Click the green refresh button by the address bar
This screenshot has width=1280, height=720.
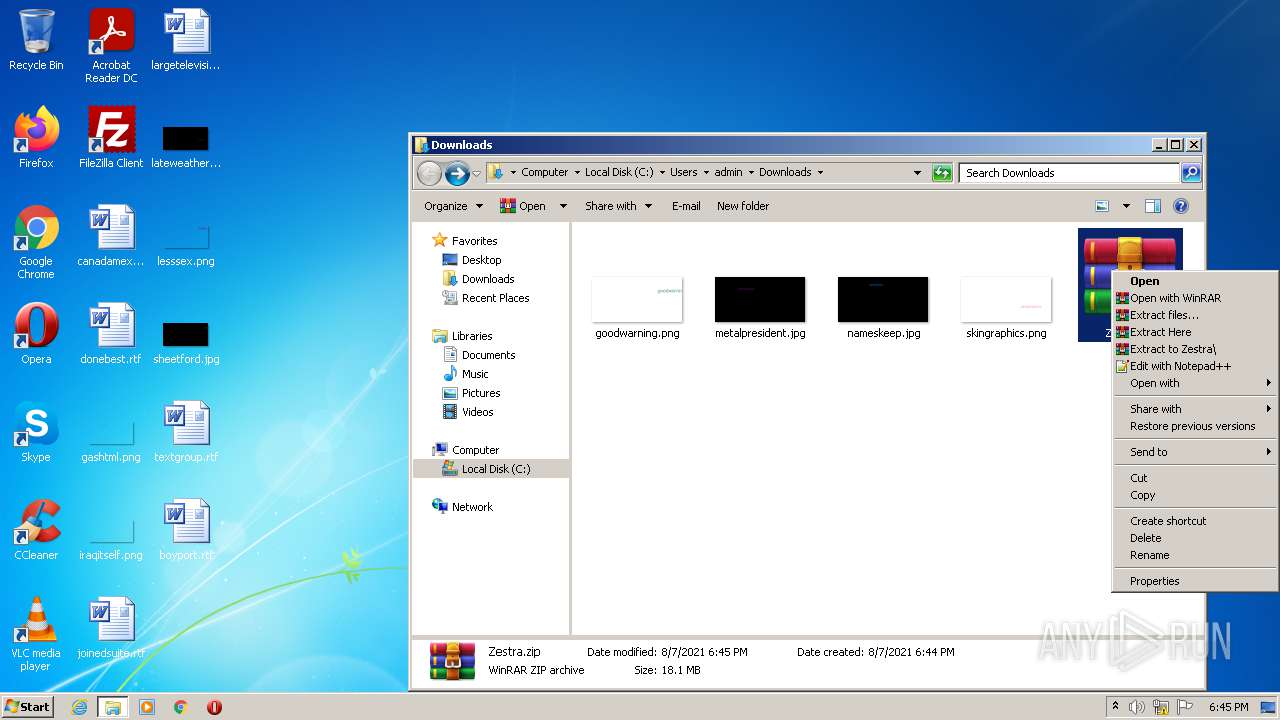click(941, 173)
